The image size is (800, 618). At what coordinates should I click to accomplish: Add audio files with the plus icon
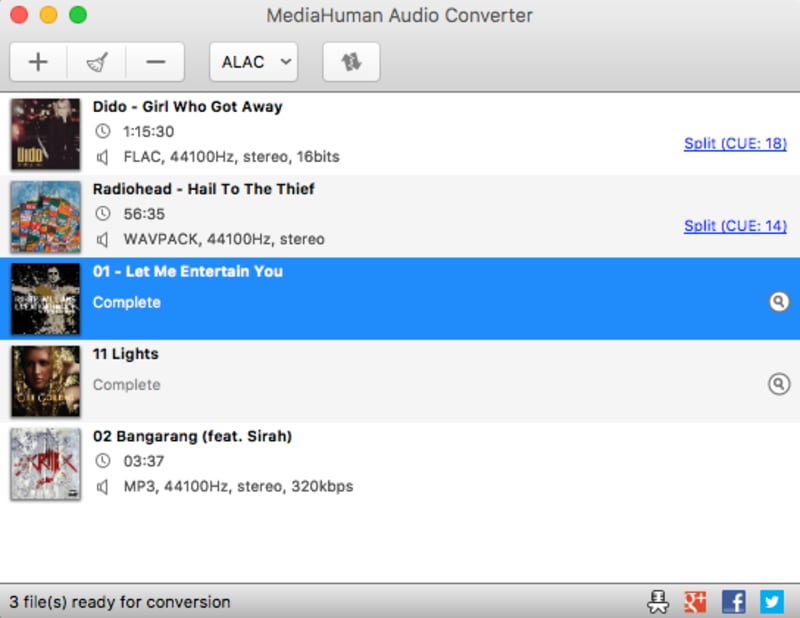37,61
